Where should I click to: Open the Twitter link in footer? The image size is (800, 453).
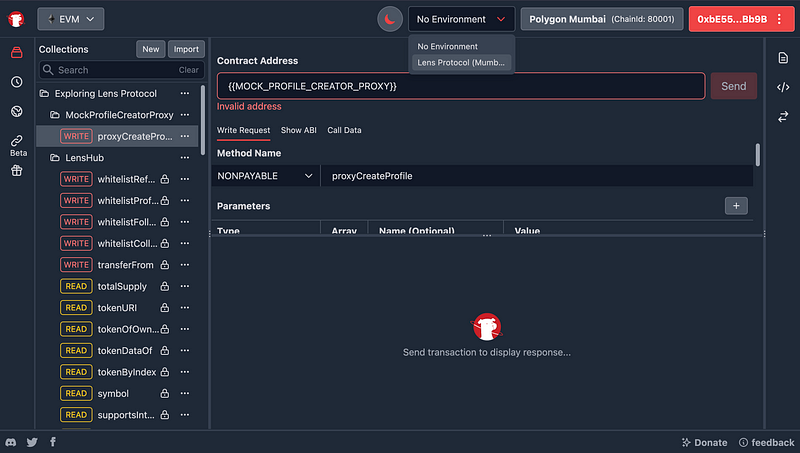coord(32,442)
